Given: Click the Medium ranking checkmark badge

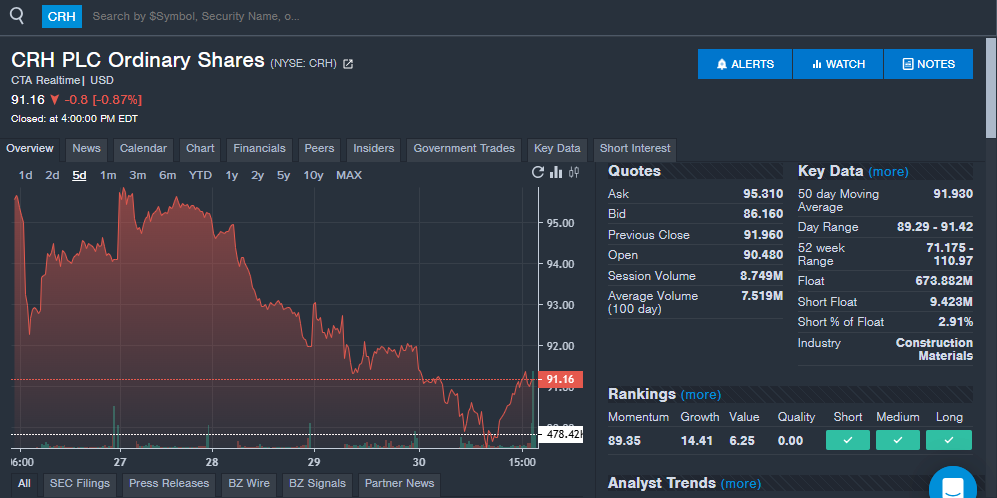Looking at the screenshot, I should click(898, 440).
